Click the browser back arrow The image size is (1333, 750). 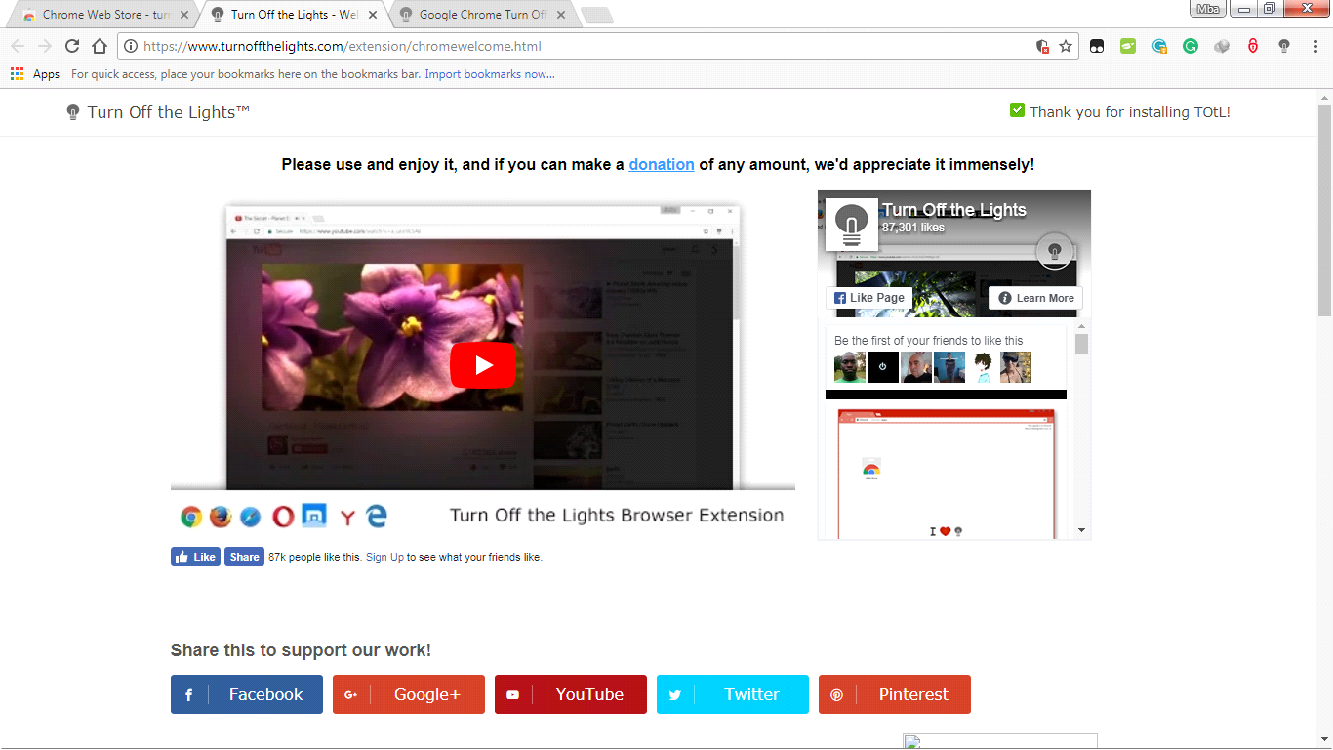[x=17, y=46]
